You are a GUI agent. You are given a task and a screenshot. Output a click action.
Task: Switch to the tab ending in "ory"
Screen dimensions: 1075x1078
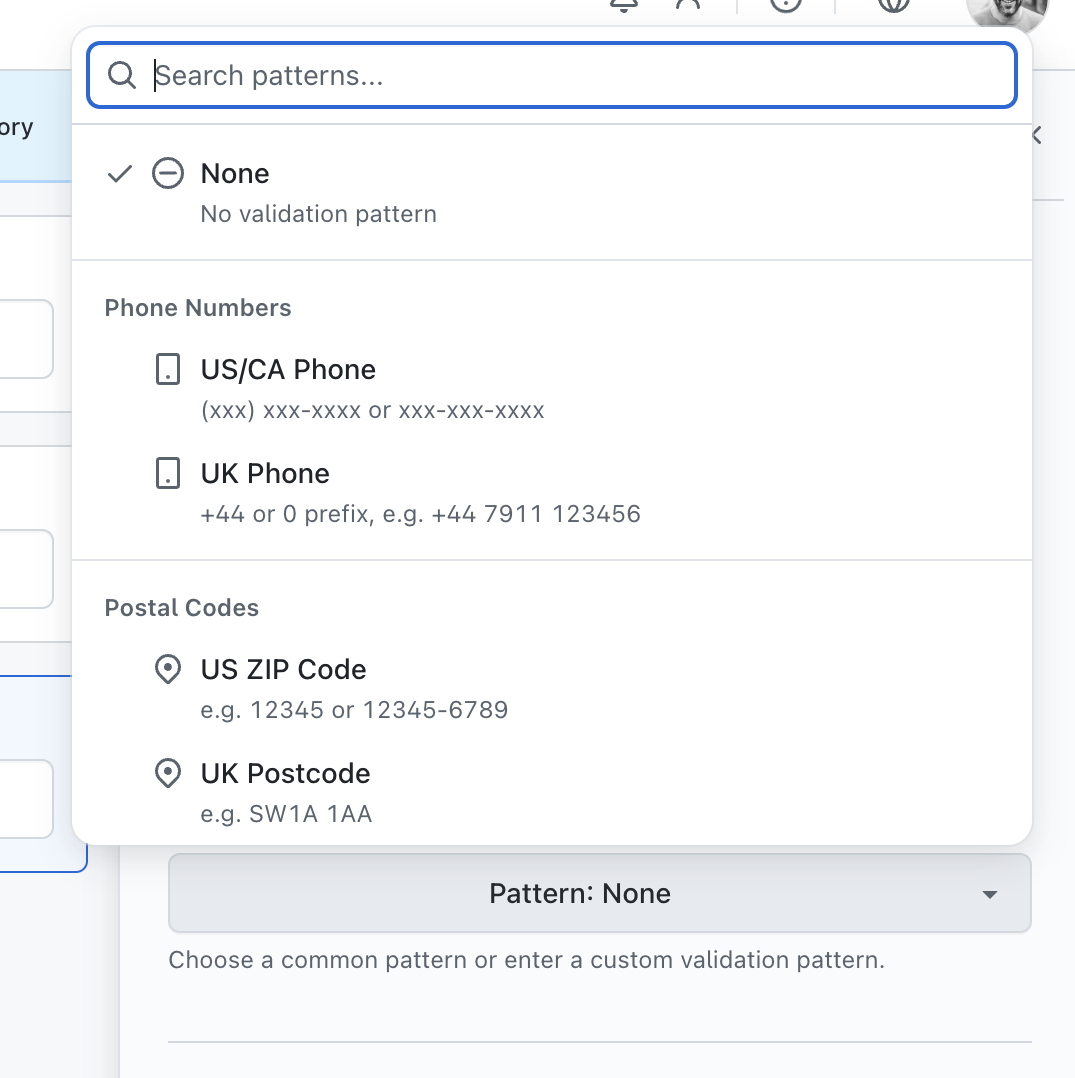point(17,128)
